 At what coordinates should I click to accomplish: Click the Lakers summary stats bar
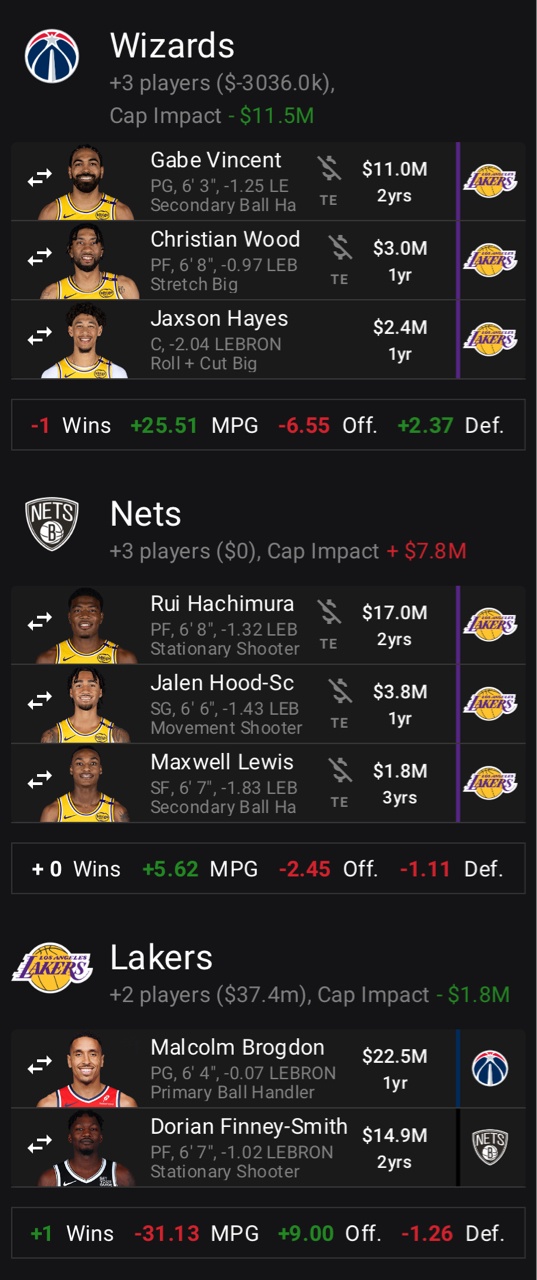(x=268, y=1233)
